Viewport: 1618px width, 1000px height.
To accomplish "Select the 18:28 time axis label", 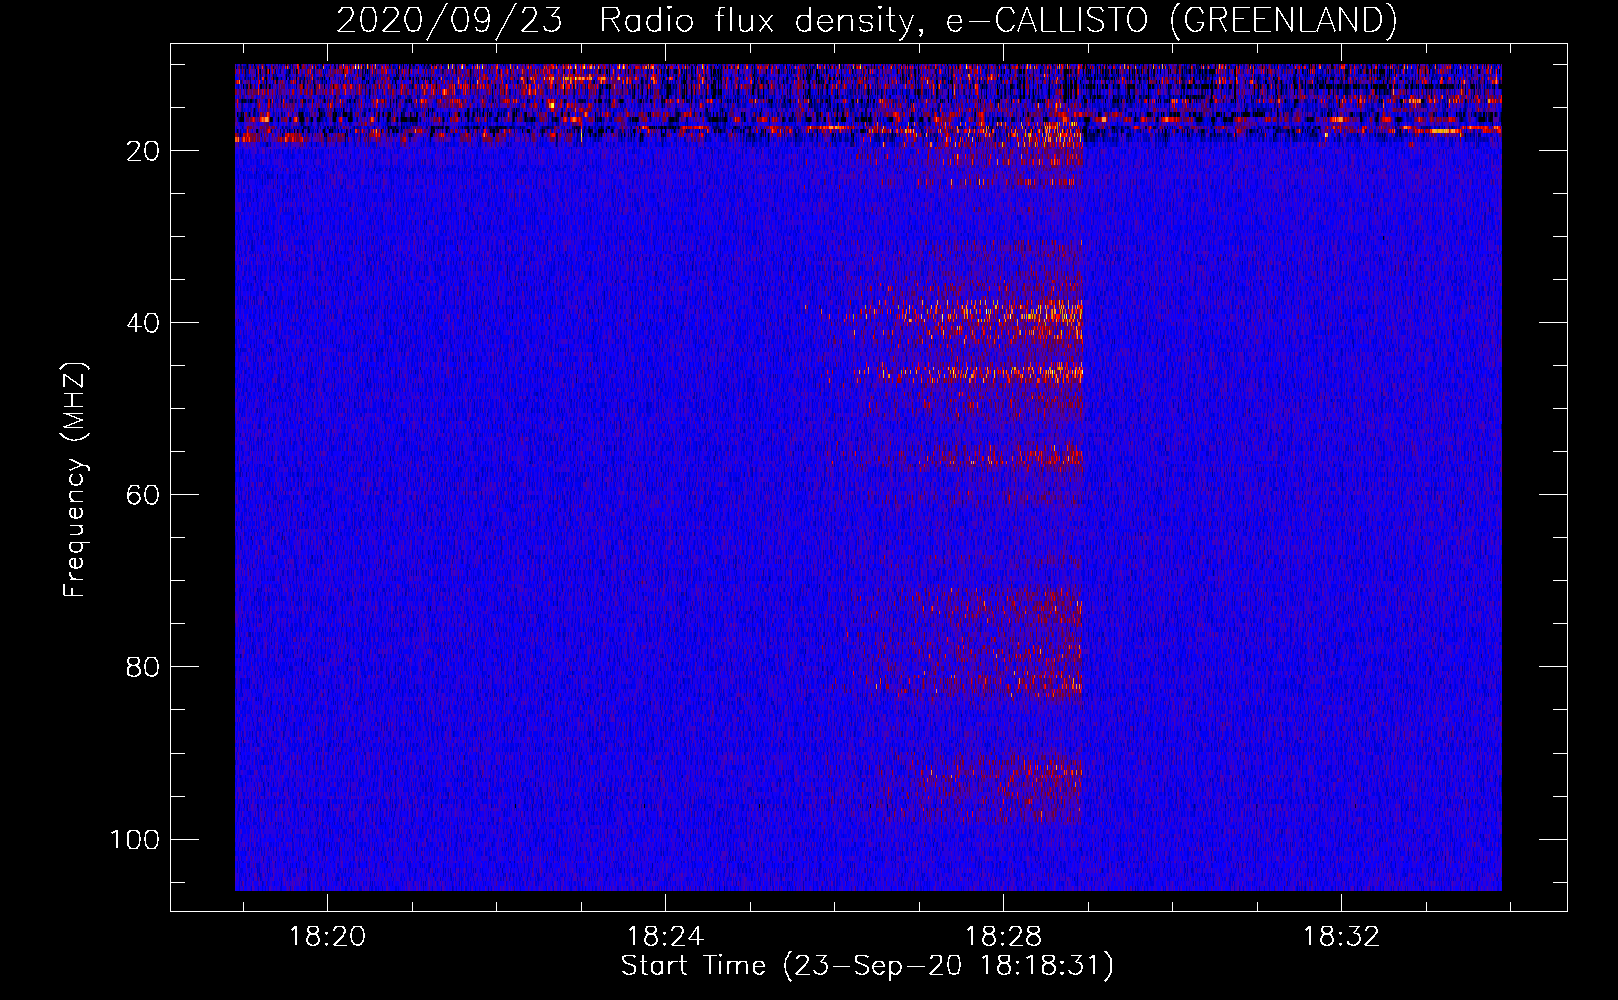I will click(x=1003, y=937).
